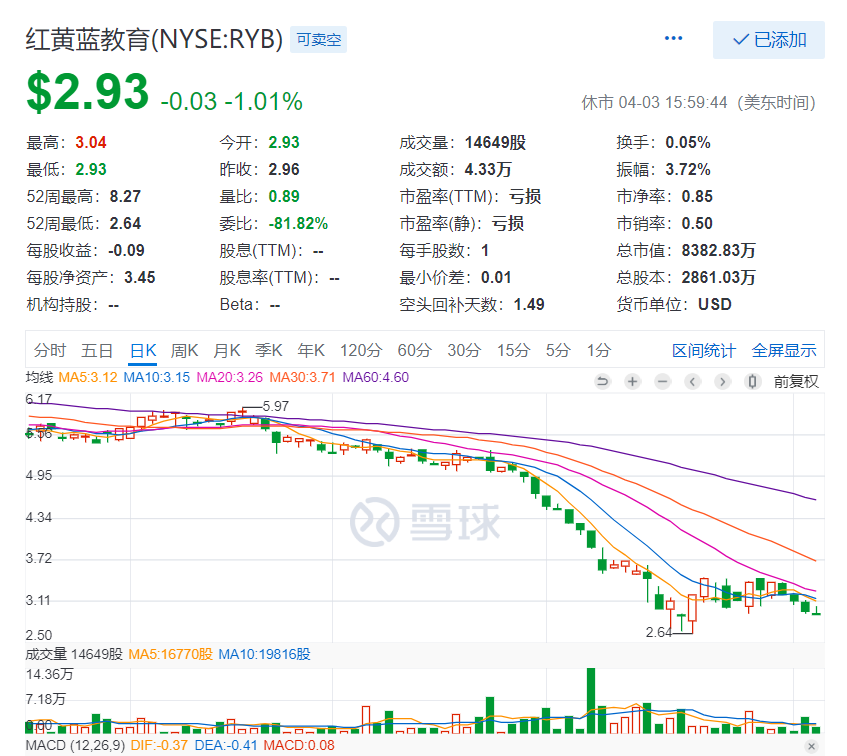Select the 季K quarterly candlestick tab

click(268, 350)
